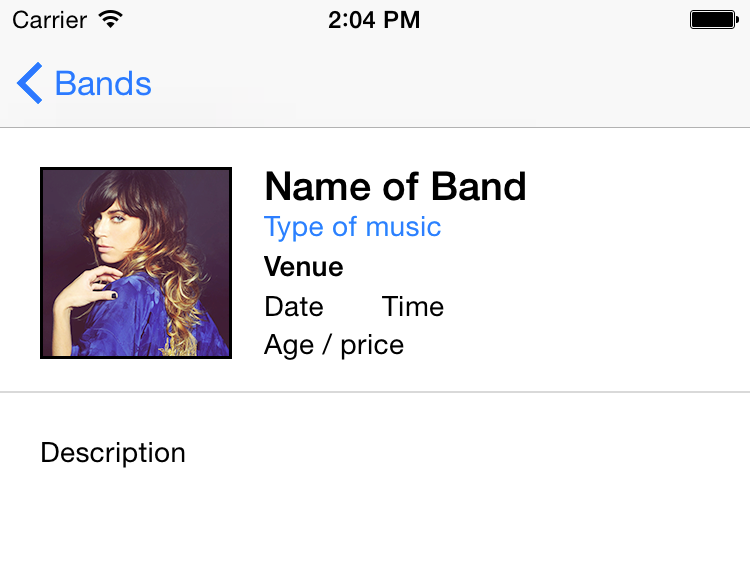Select the Name of Band title

(395, 187)
